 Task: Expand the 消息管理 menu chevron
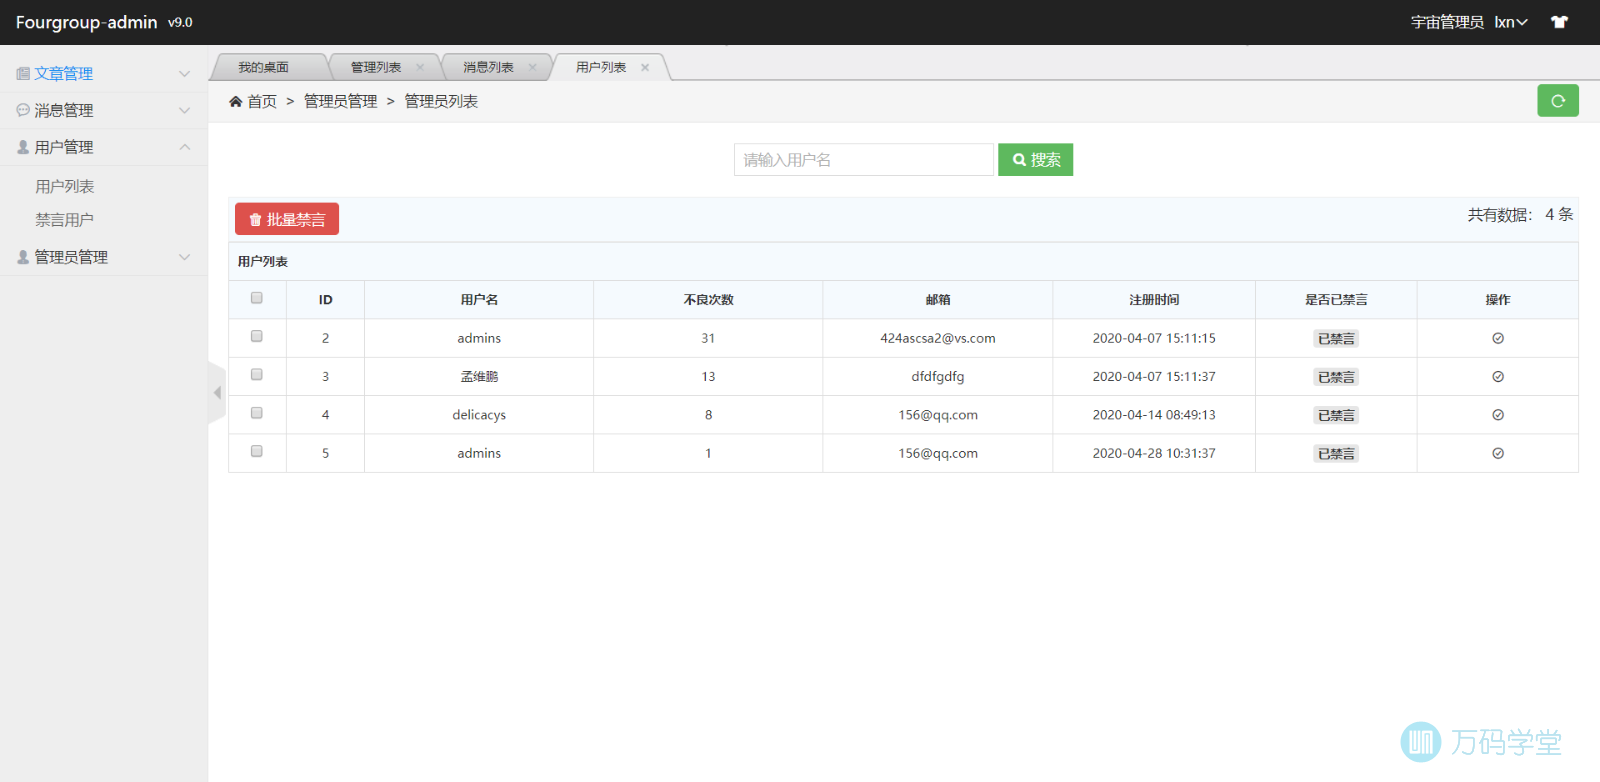pyautogui.click(x=184, y=110)
